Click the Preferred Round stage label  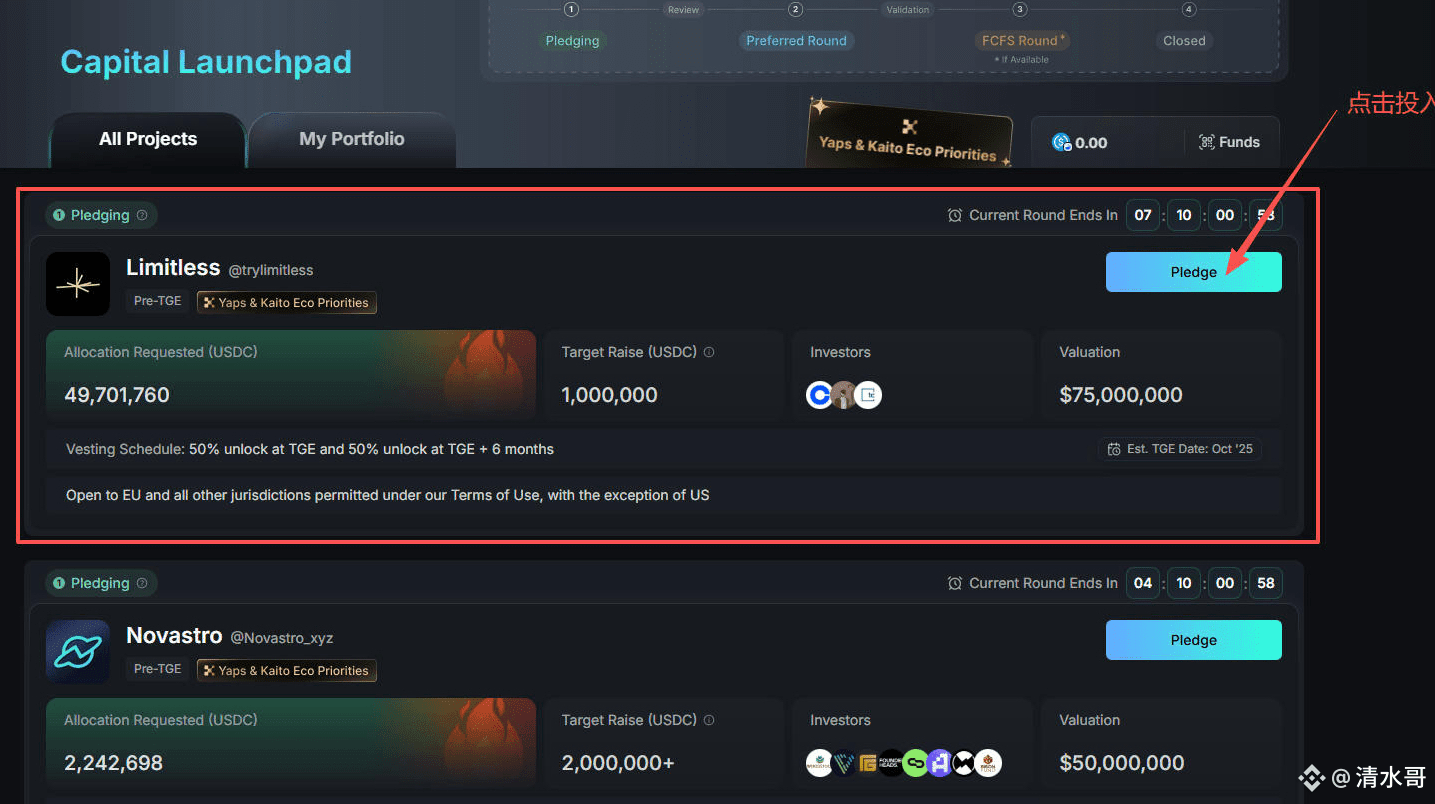click(x=796, y=41)
